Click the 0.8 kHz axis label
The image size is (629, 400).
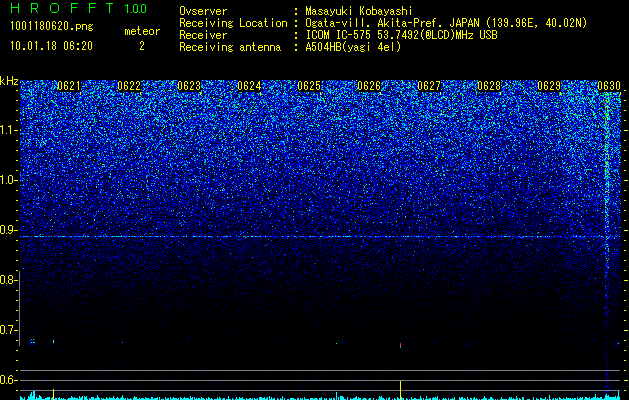8,280
